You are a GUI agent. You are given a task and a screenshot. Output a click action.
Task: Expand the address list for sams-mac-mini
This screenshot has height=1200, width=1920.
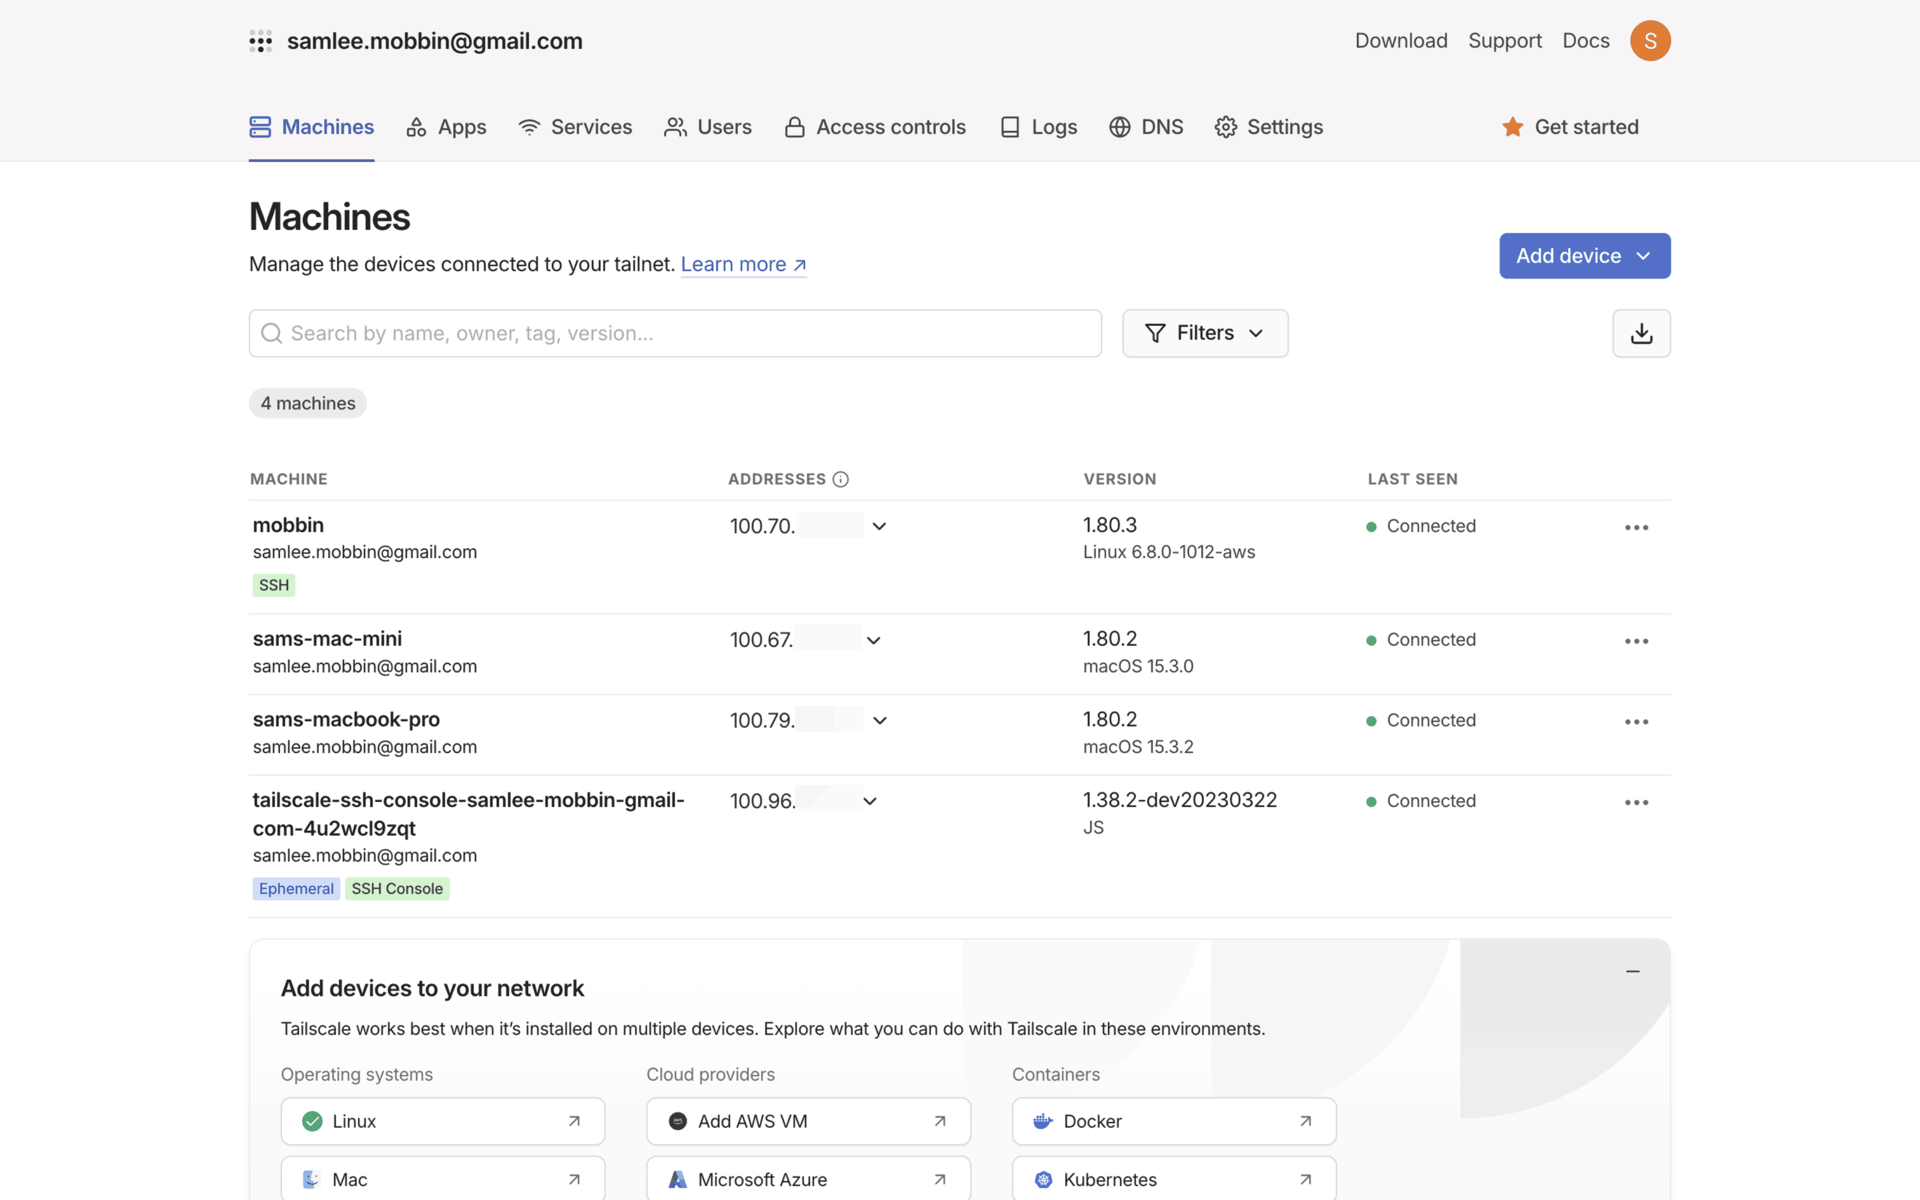(x=873, y=640)
